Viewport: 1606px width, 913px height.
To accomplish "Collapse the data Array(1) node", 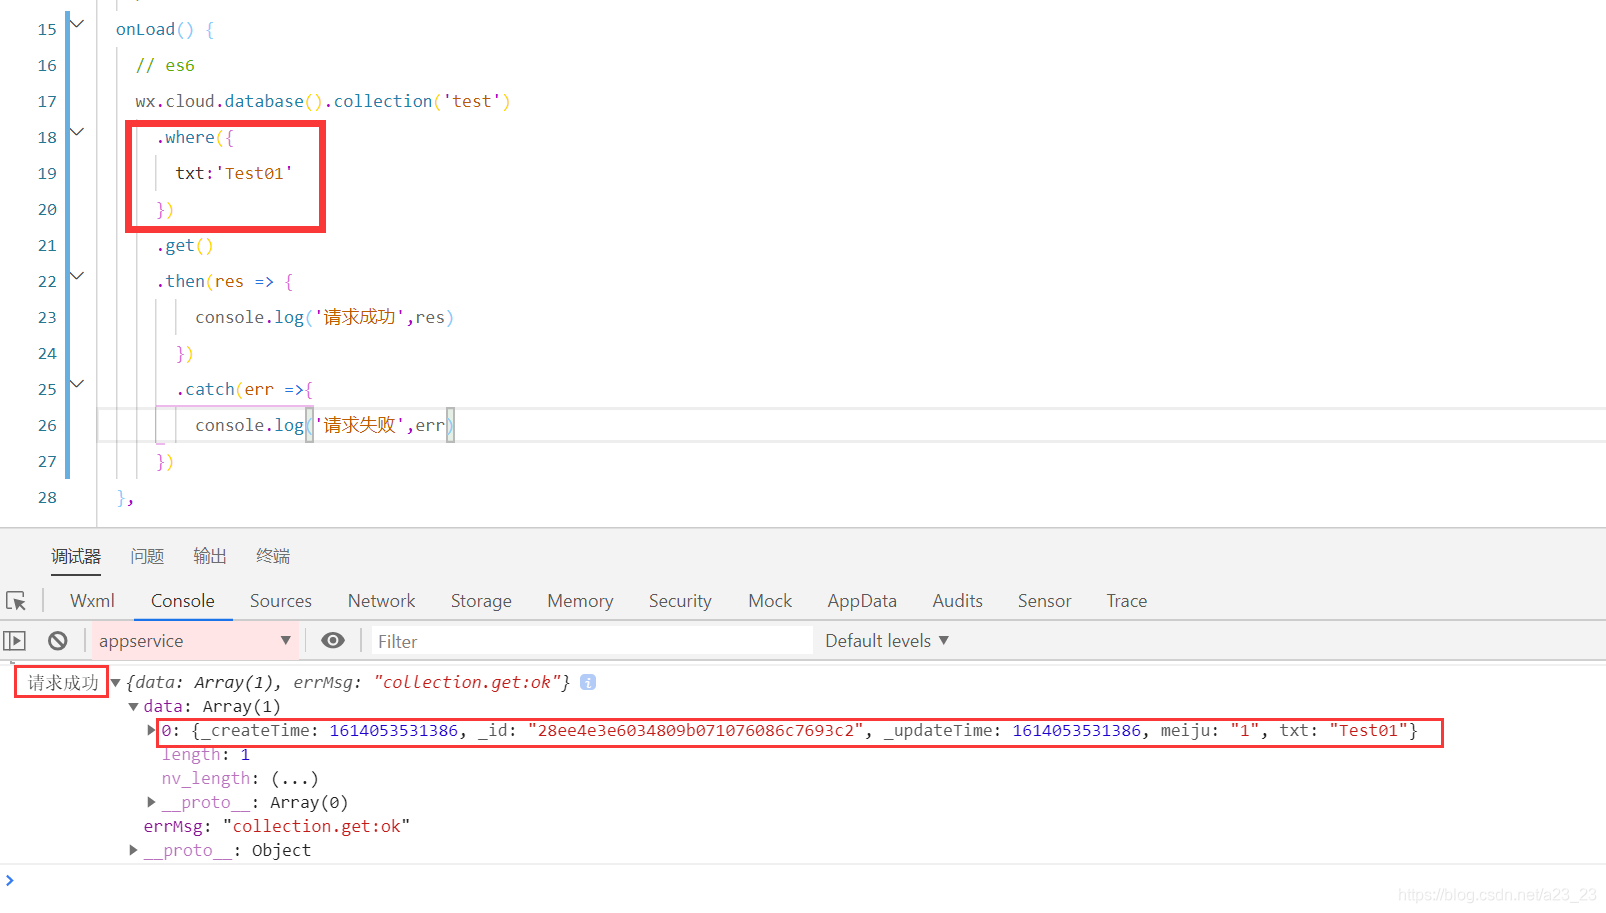I will tap(134, 707).
